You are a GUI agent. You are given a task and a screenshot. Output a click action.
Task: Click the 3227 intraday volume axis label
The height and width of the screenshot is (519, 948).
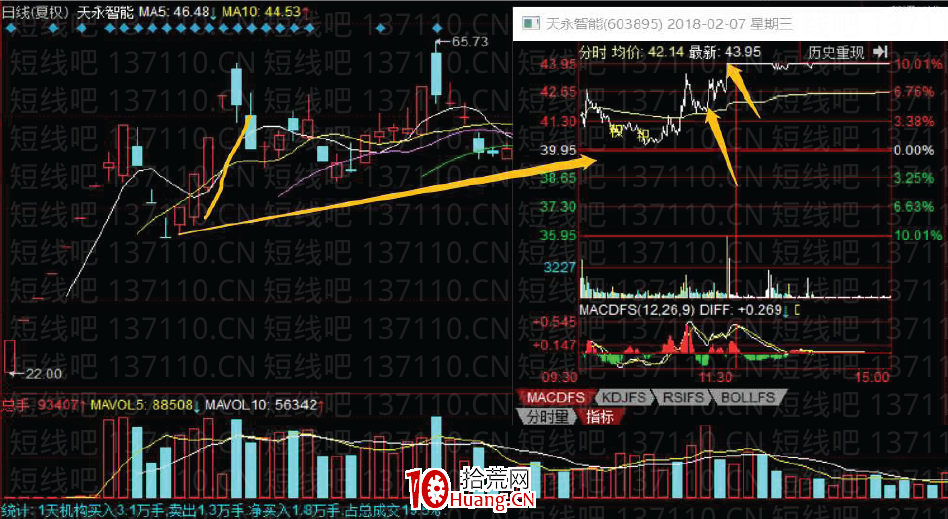click(560, 267)
